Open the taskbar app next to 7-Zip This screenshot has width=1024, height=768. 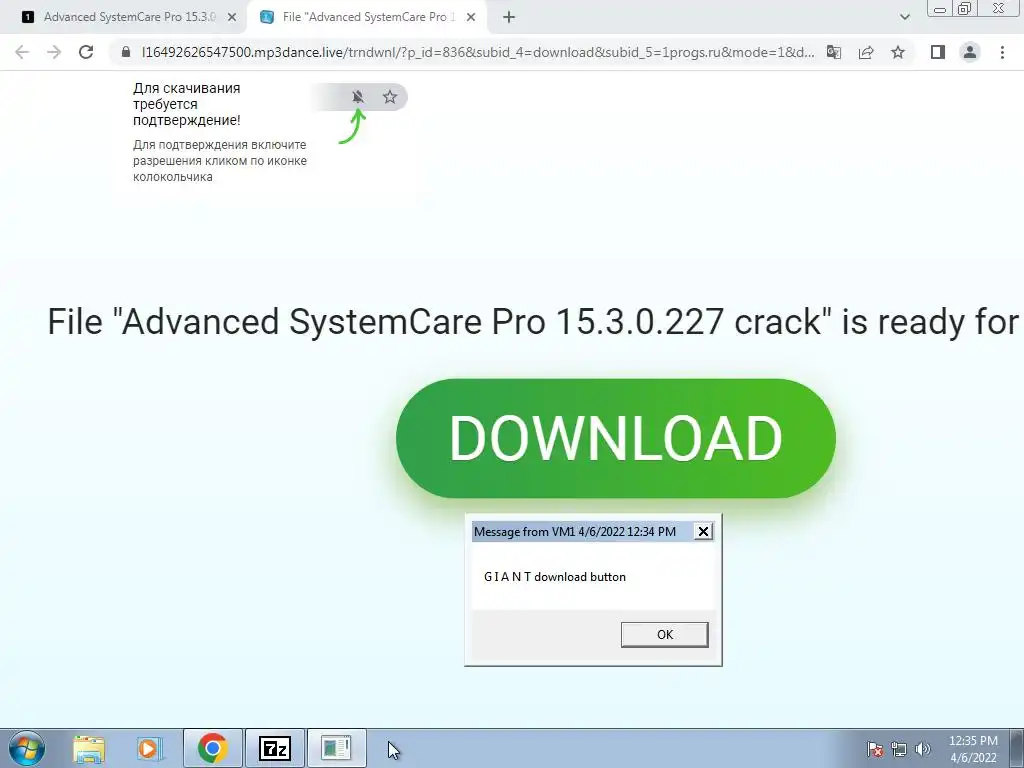coord(336,748)
